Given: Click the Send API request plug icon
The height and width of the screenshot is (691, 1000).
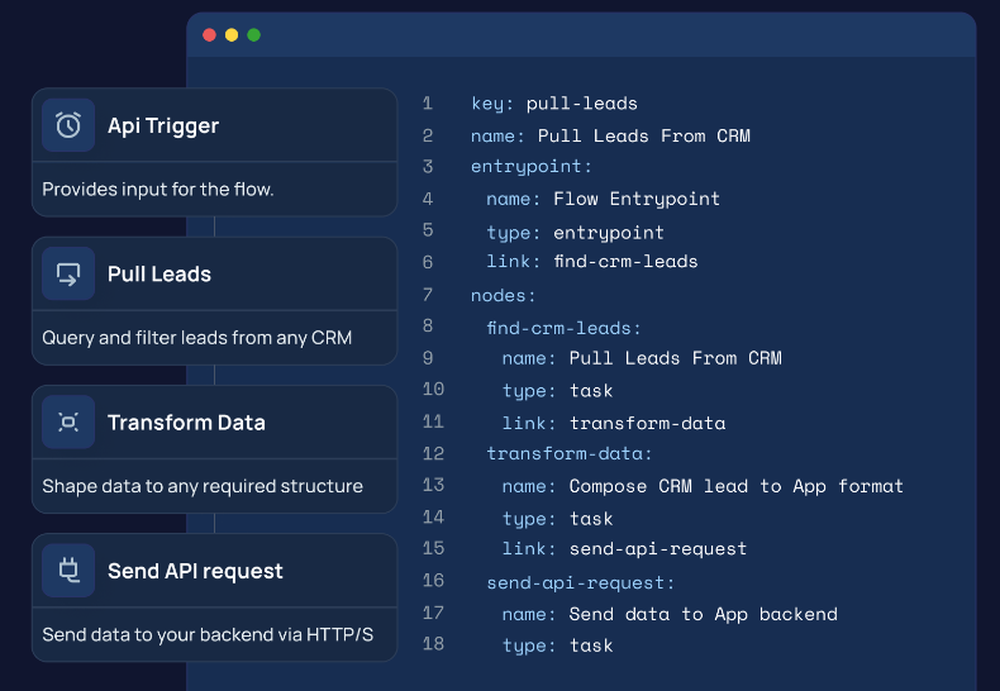Looking at the screenshot, I should (66, 569).
